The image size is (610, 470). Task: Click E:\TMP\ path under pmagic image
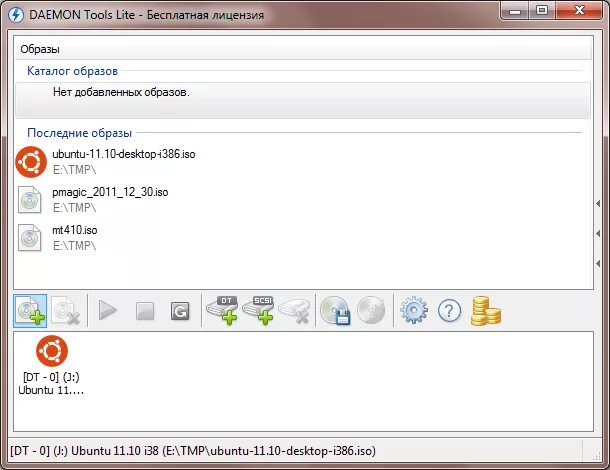(75, 208)
